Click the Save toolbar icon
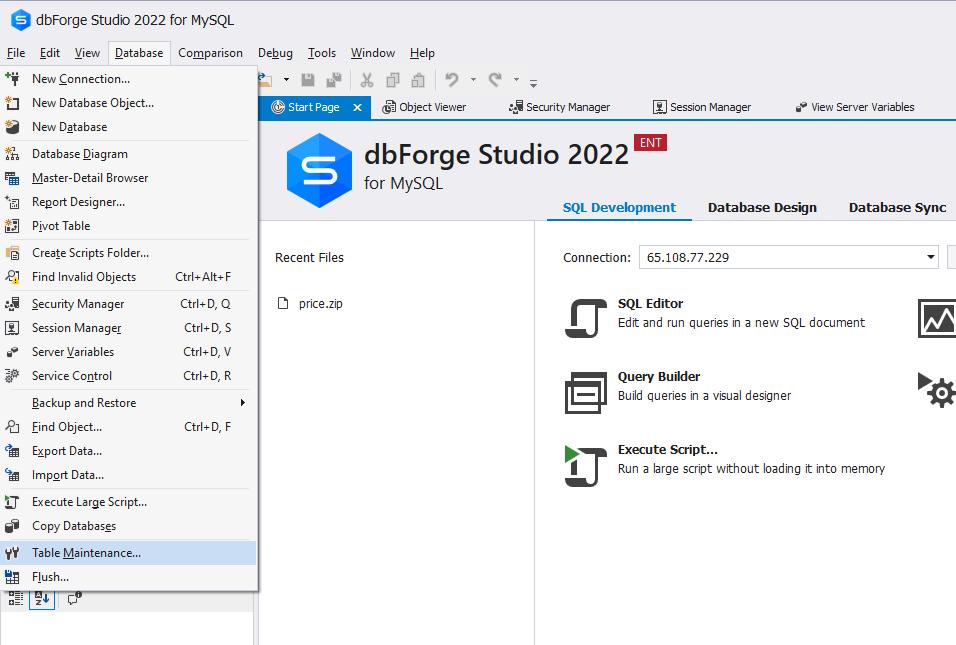This screenshot has height=645, width=956. click(308, 80)
